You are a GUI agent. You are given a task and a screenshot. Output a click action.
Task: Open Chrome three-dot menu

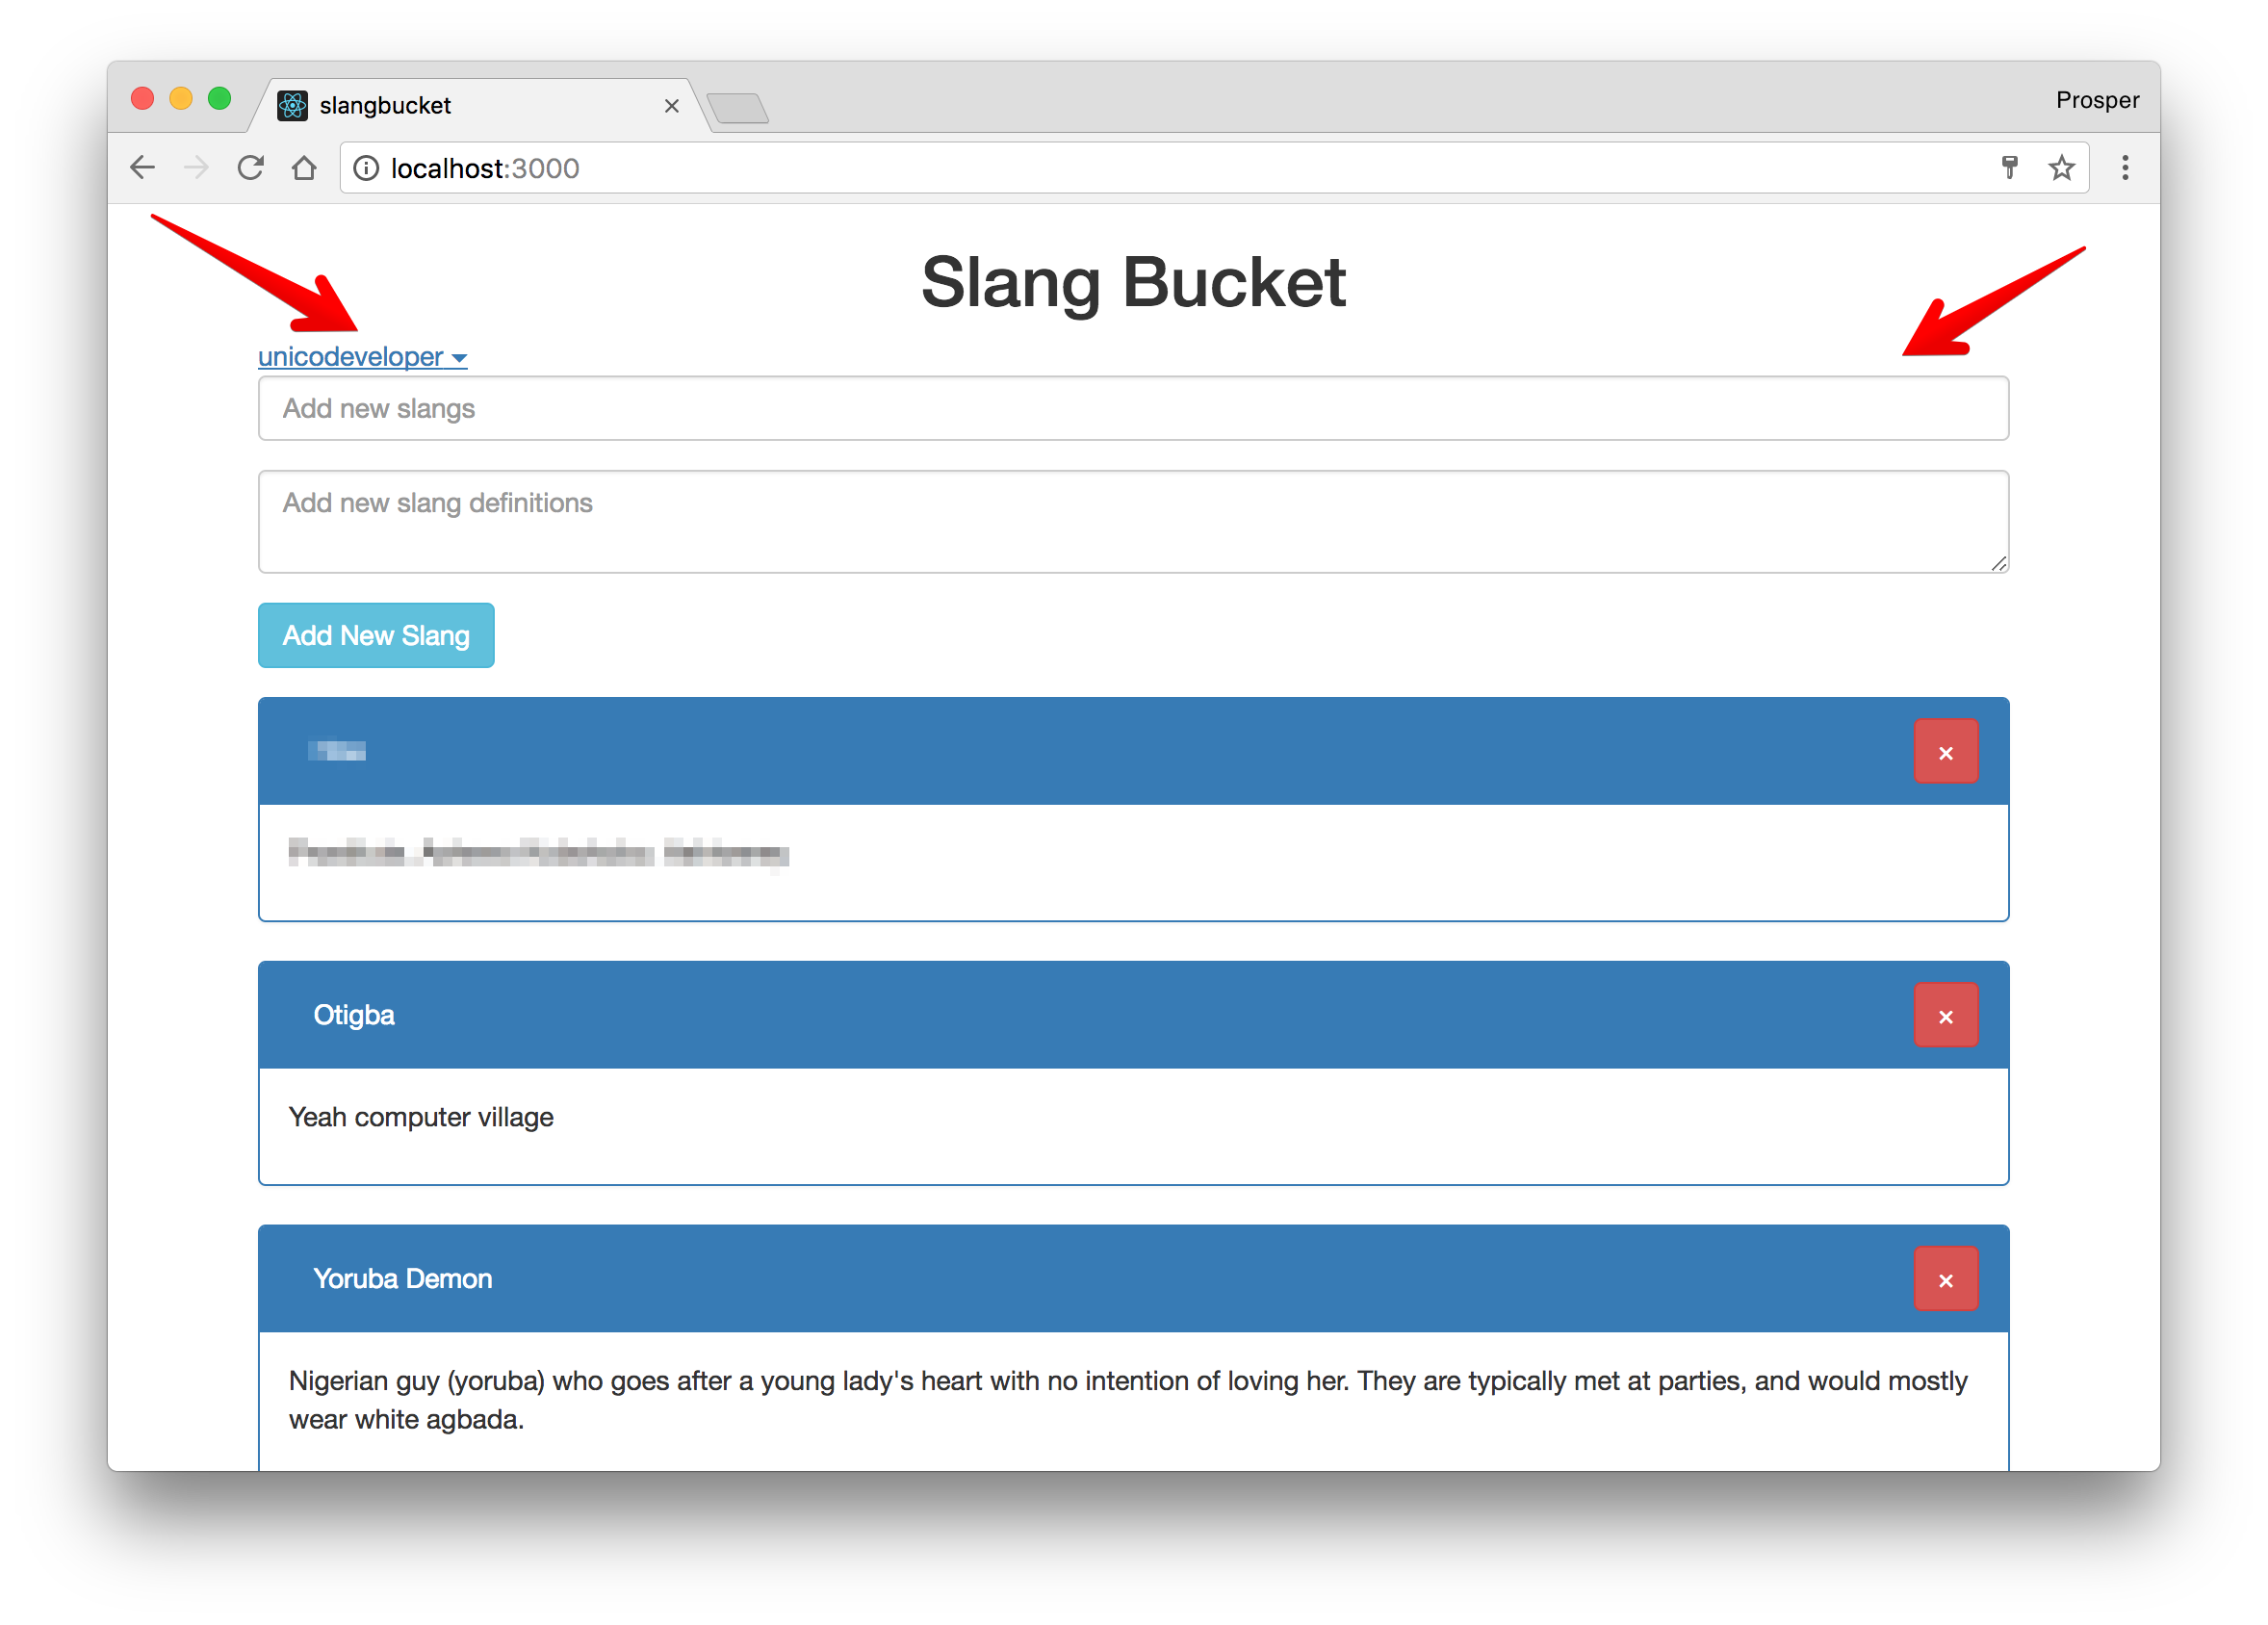pyautogui.click(x=2125, y=168)
